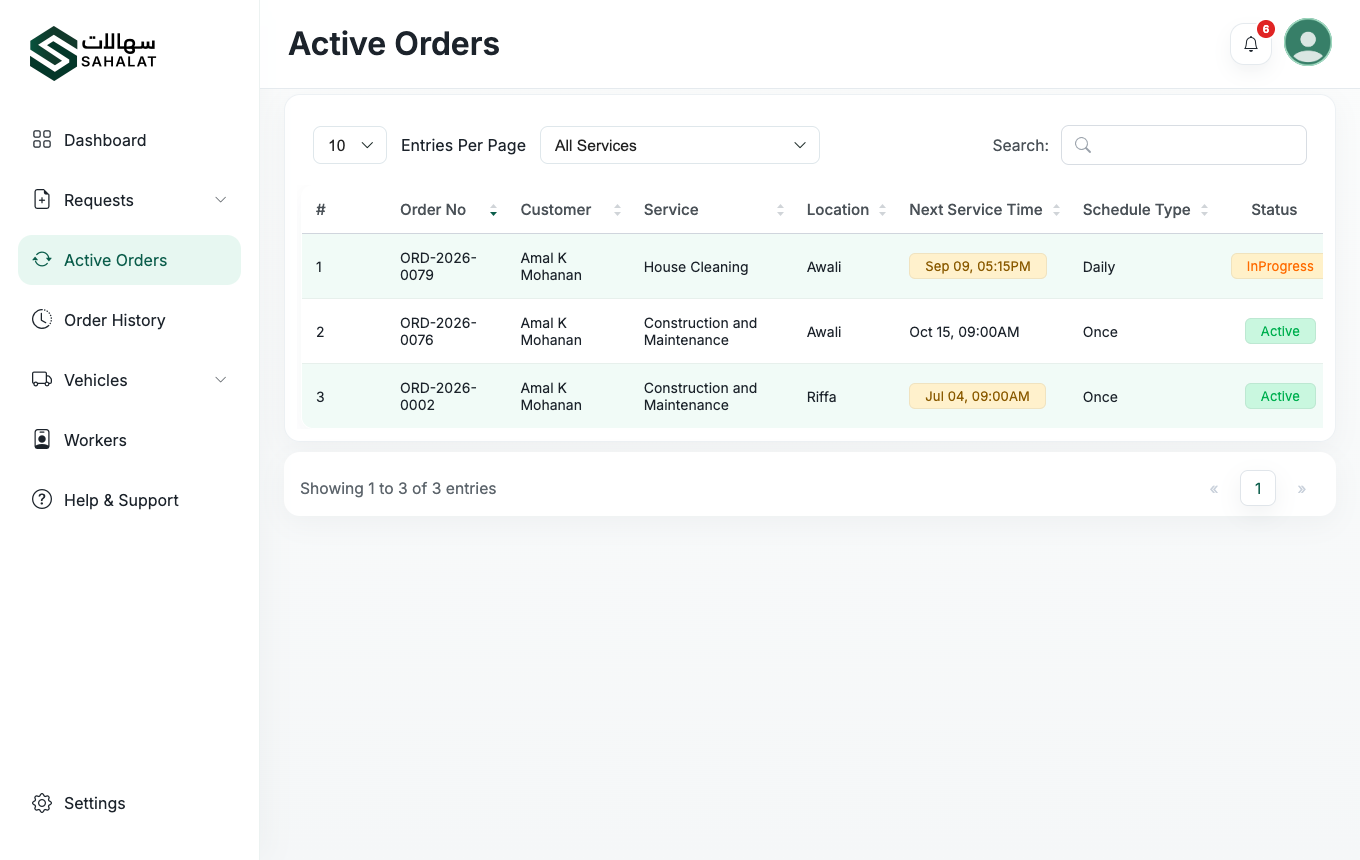Click the previous page « button
Screen dimensions: 1360x860
[1214, 489]
